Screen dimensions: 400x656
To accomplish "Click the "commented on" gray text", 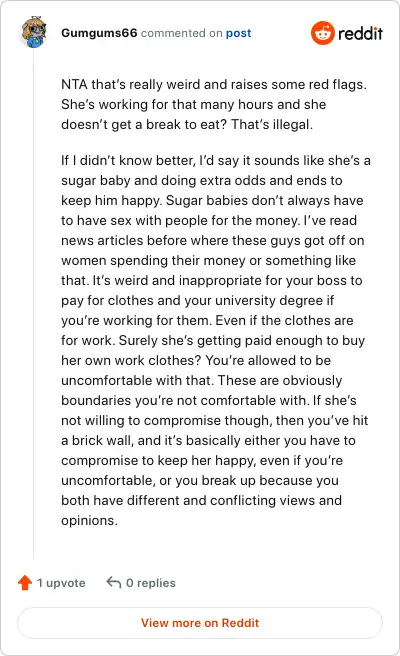I will click(x=181, y=33).
